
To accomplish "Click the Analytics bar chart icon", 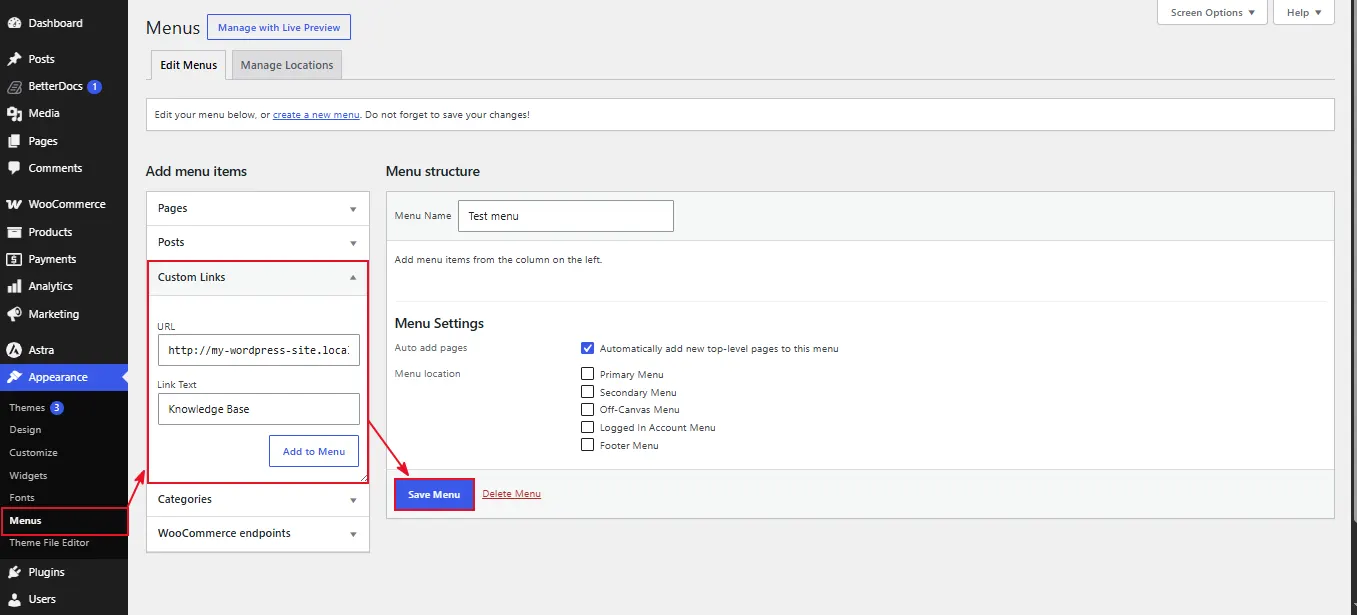I will (14, 286).
